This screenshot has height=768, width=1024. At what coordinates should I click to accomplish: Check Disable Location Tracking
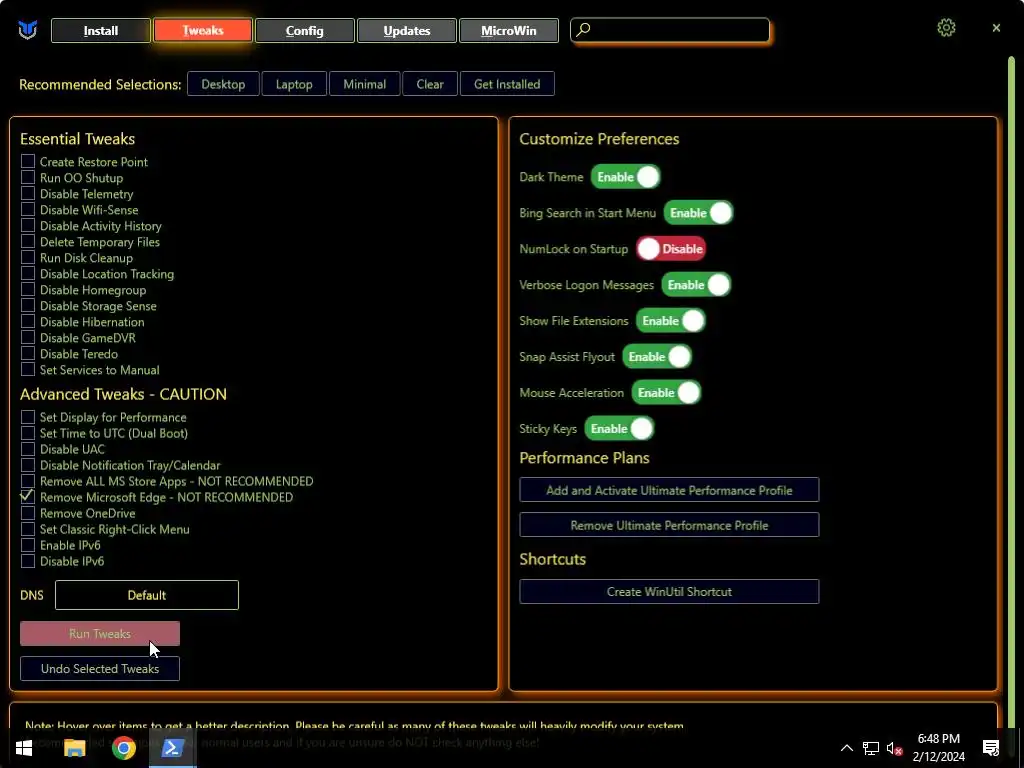click(27, 273)
